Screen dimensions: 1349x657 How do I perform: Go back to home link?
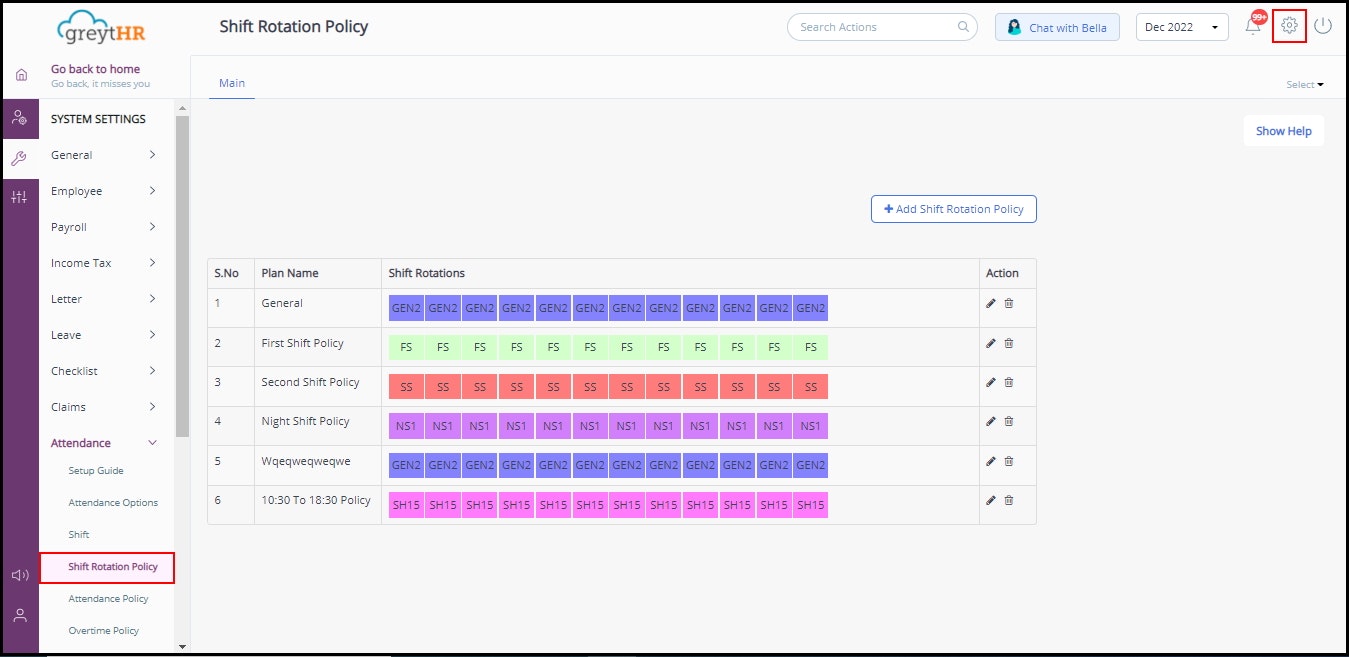96,69
